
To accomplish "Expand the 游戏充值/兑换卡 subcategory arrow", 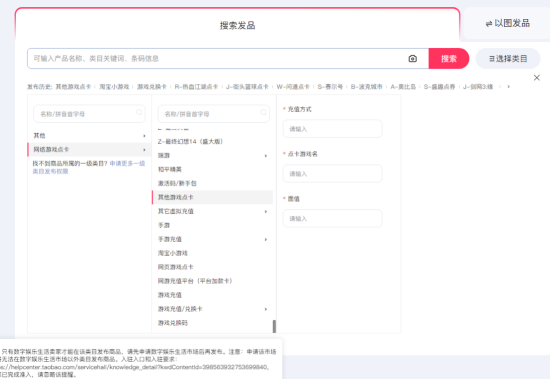I will pos(266,309).
